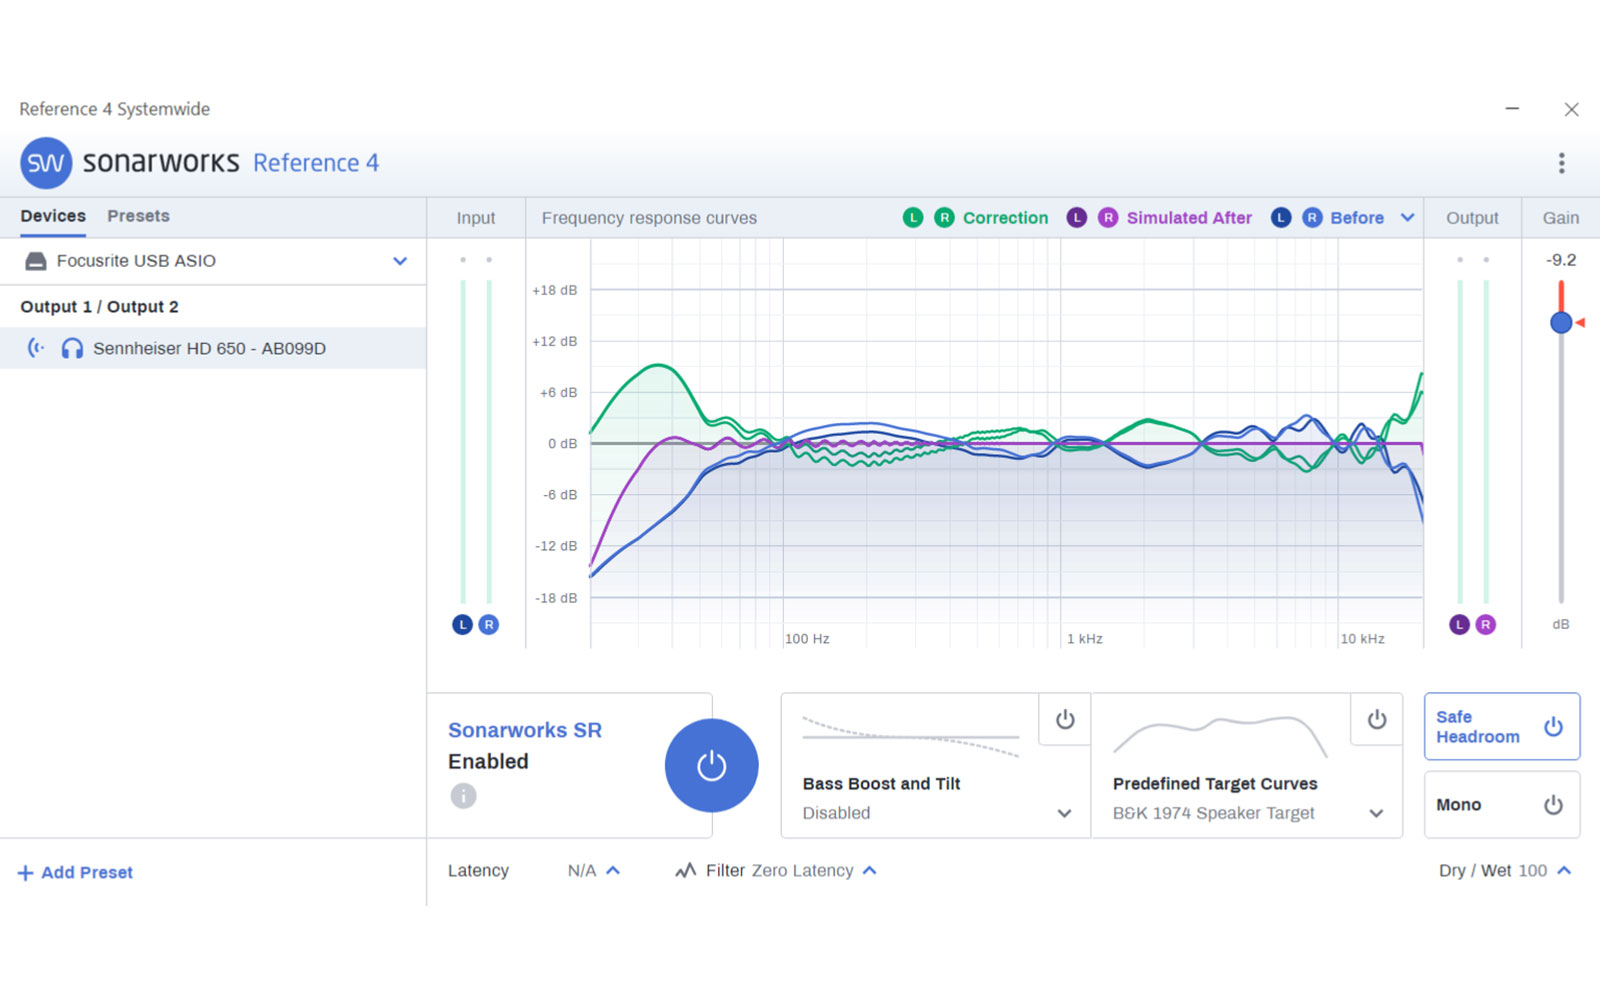Toggle the Bass Boost and Tilt power button
Viewport: 1600px width, 1007px height.
point(1065,719)
